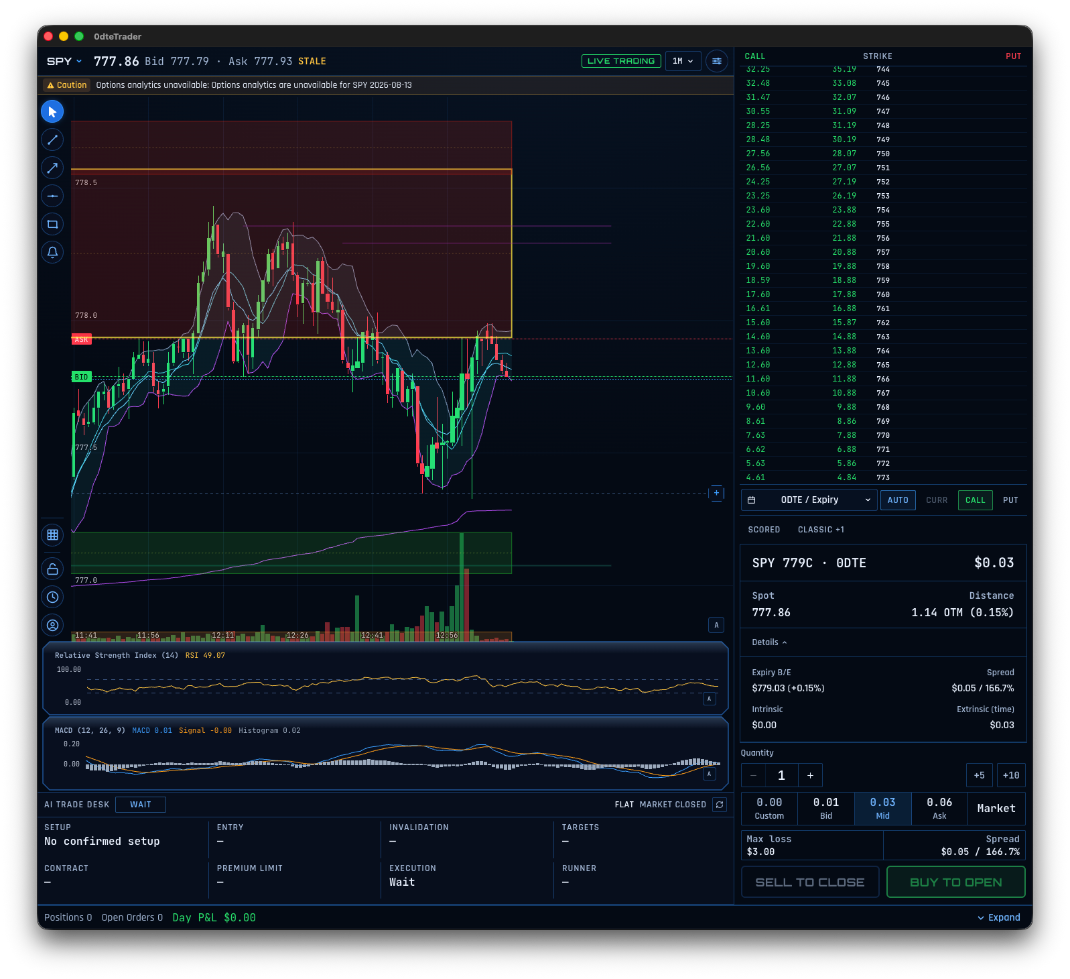Select PUT option type
This screenshot has height=979, width=1070.
tap(1011, 500)
